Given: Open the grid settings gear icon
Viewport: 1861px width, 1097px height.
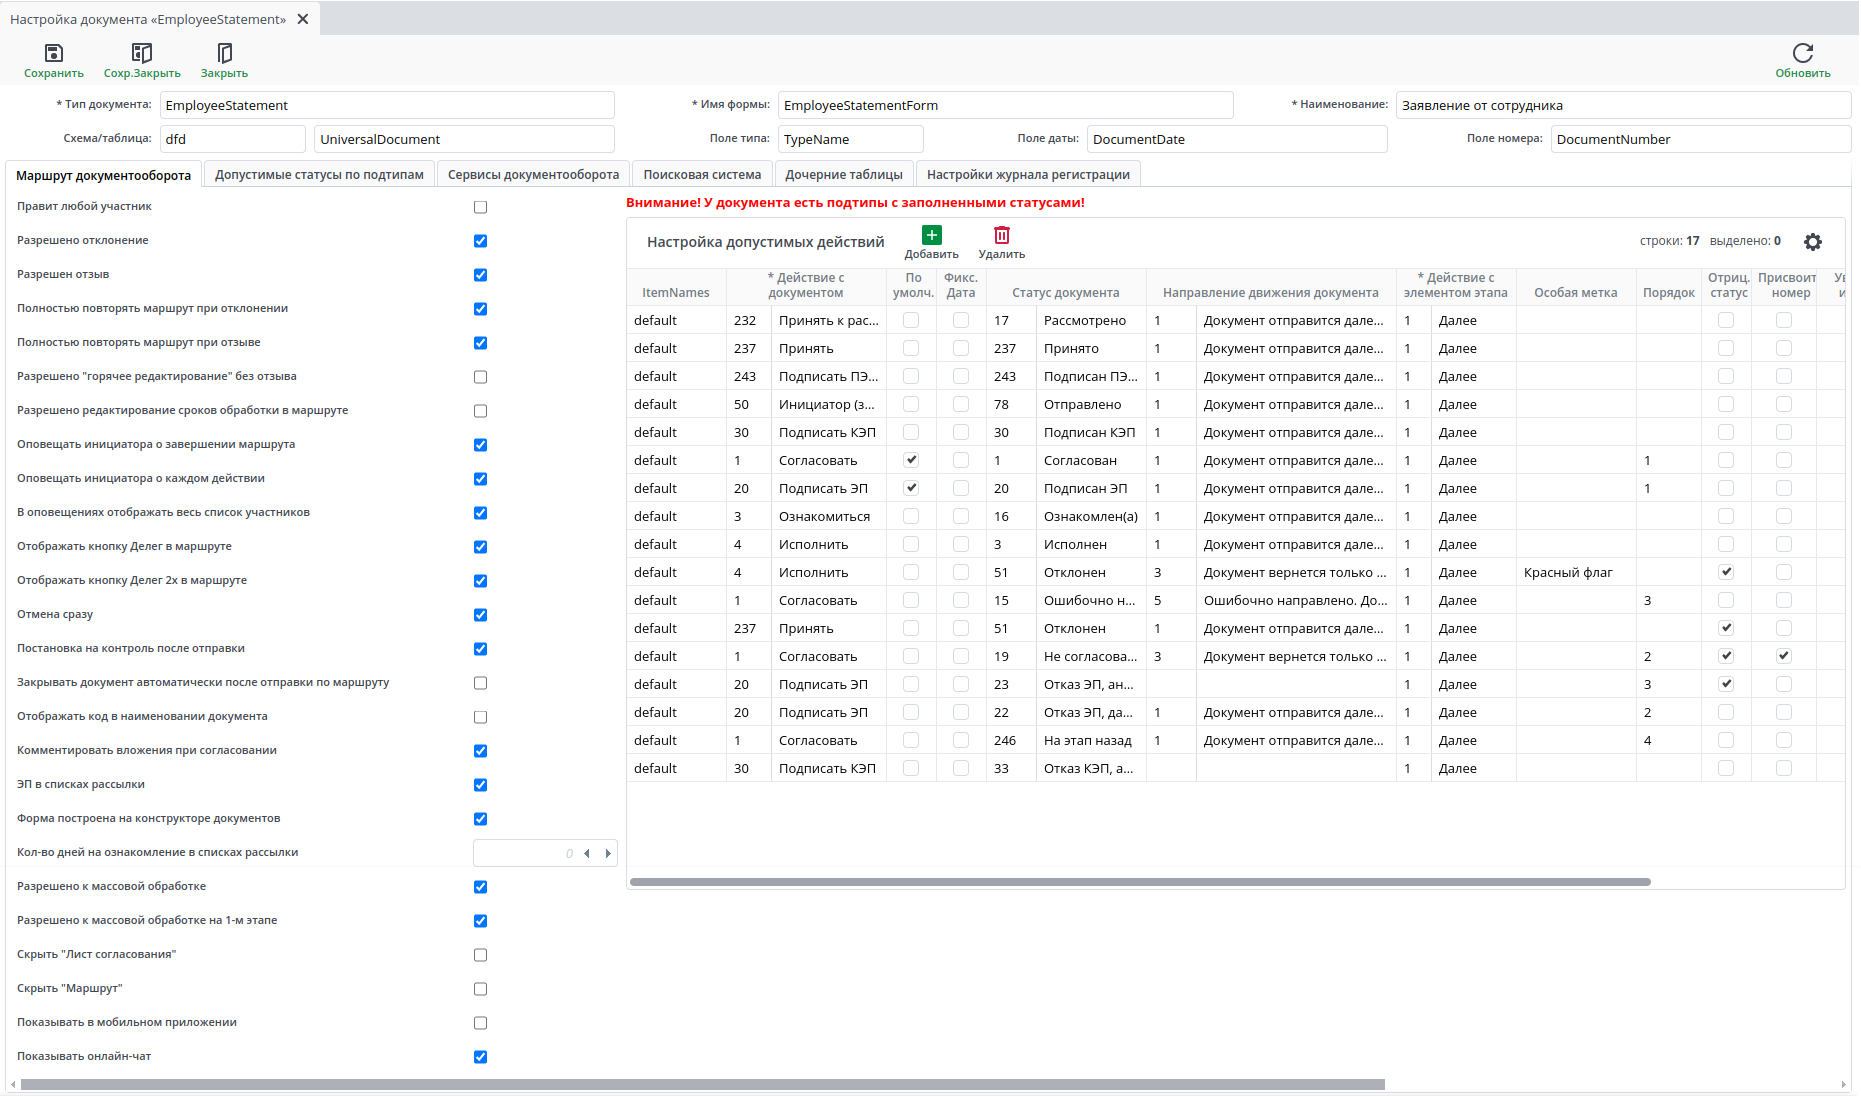Looking at the screenshot, I should click(1812, 242).
